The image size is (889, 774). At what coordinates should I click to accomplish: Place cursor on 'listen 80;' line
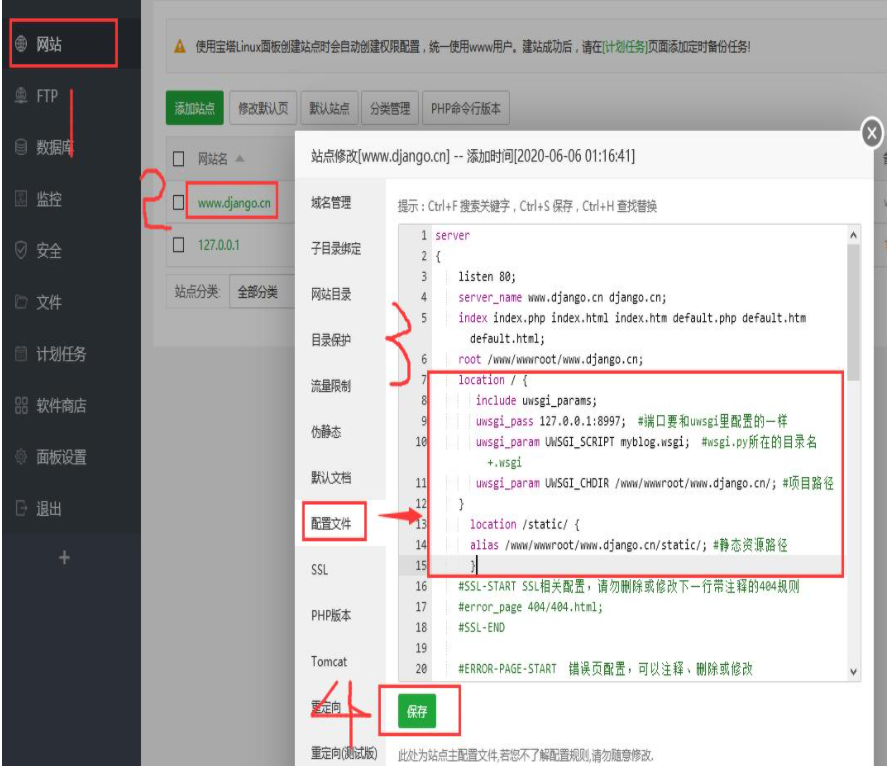tap(487, 277)
